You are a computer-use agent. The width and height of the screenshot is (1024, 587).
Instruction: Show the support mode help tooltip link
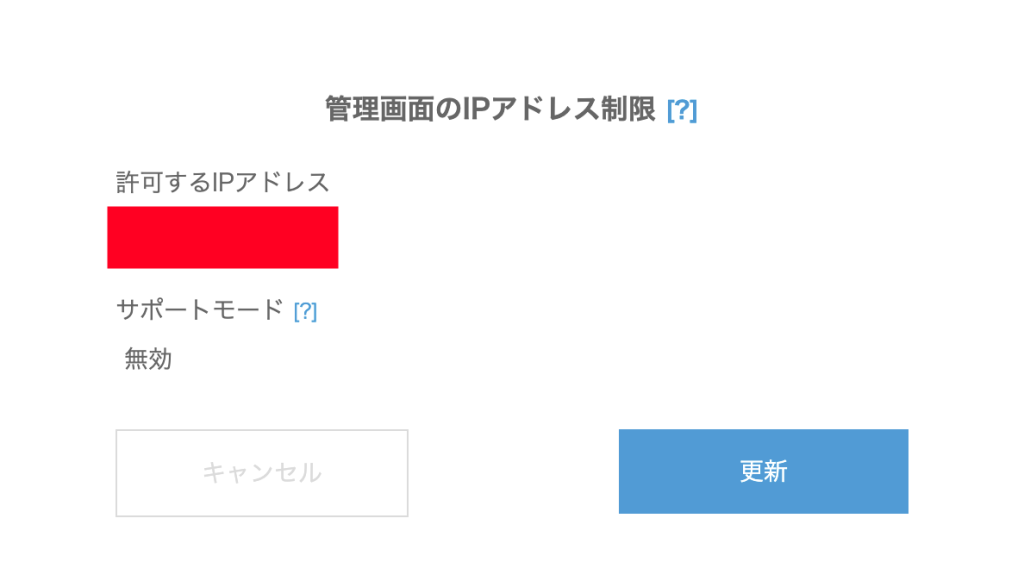tap(305, 311)
